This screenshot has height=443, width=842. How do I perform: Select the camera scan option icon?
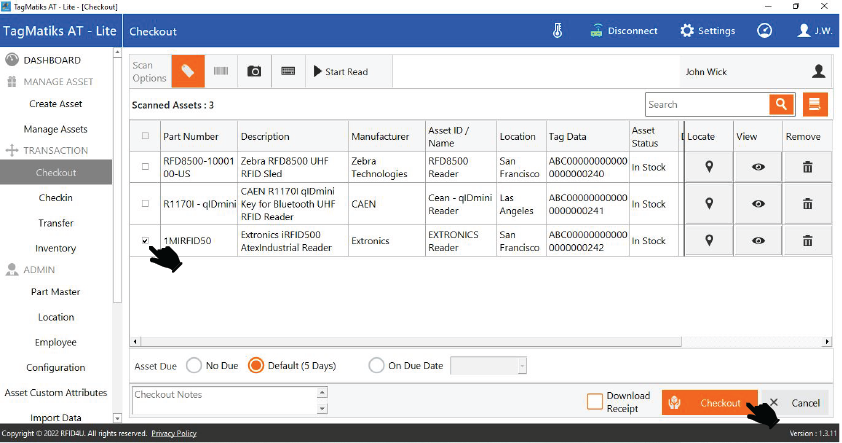point(254,71)
